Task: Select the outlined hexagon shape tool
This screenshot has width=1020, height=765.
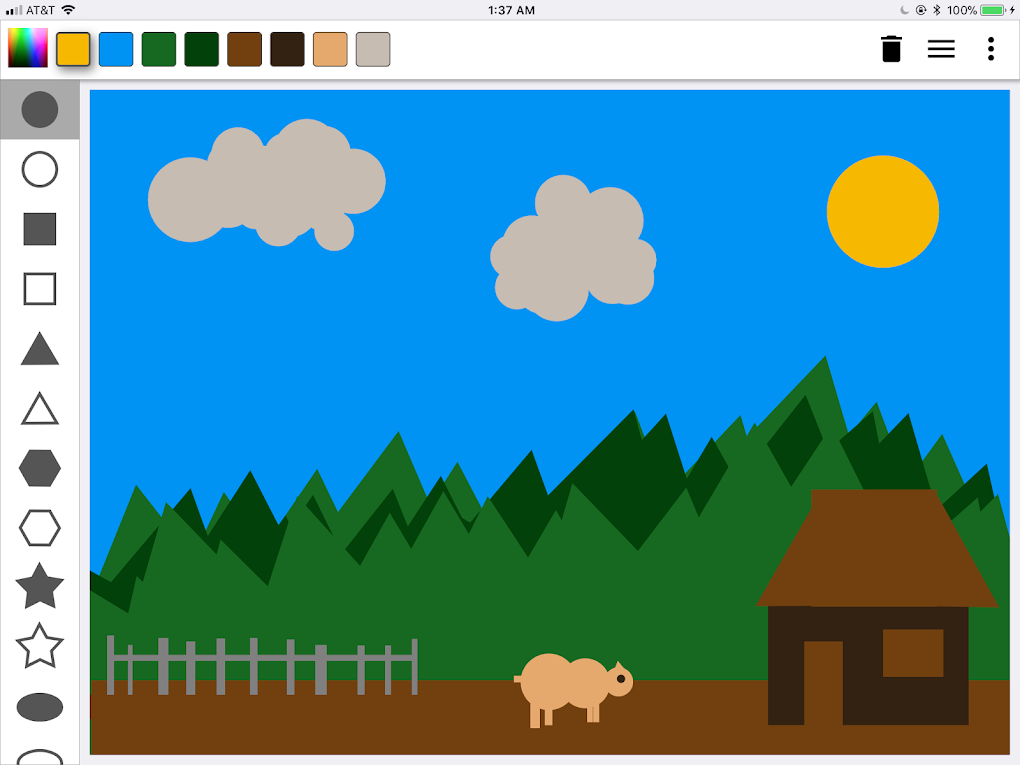Action: (39, 529)
